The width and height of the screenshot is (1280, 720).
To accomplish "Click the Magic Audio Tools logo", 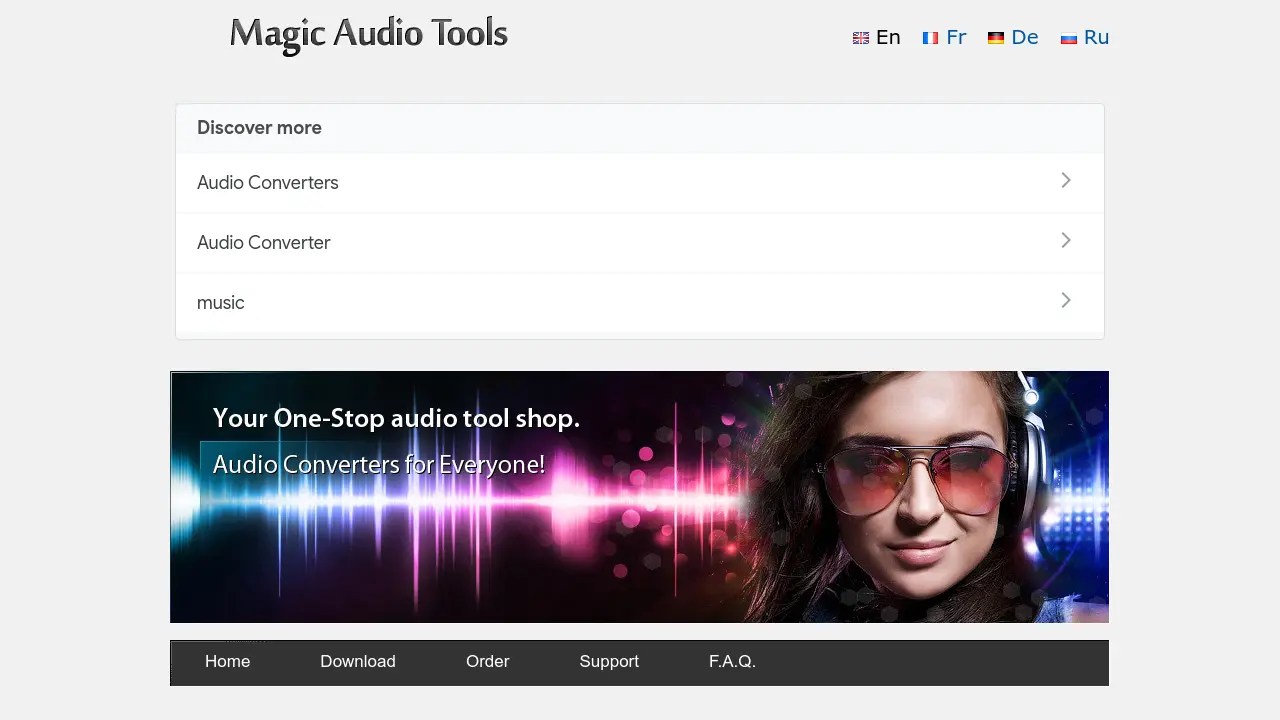I will tap(368, 34).
